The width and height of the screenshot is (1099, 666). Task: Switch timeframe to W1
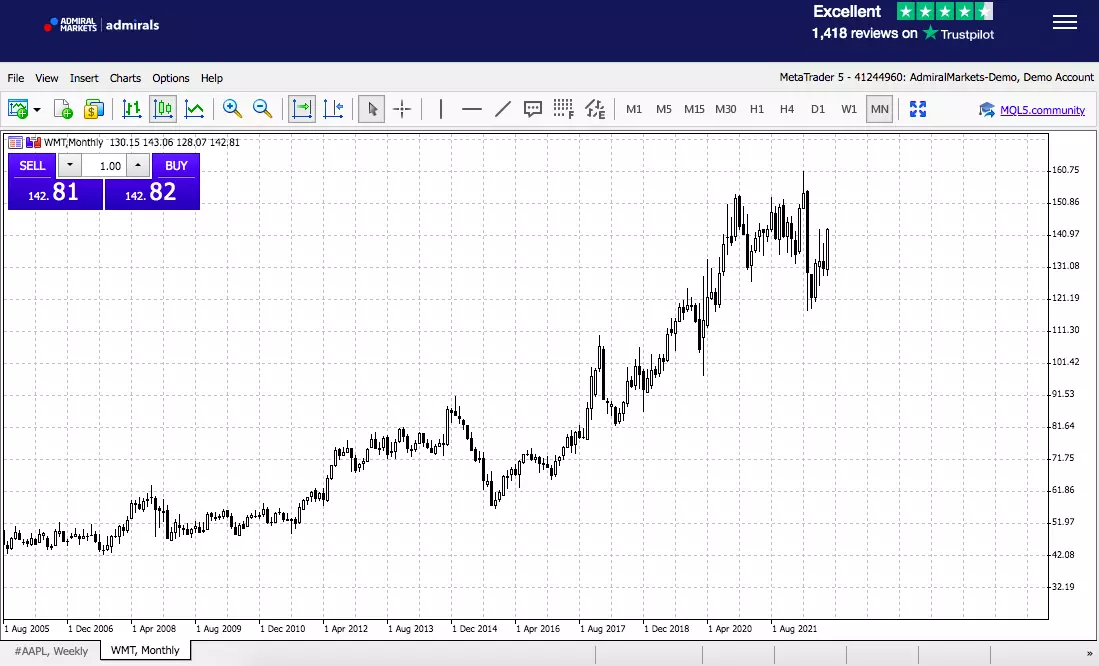849,109
